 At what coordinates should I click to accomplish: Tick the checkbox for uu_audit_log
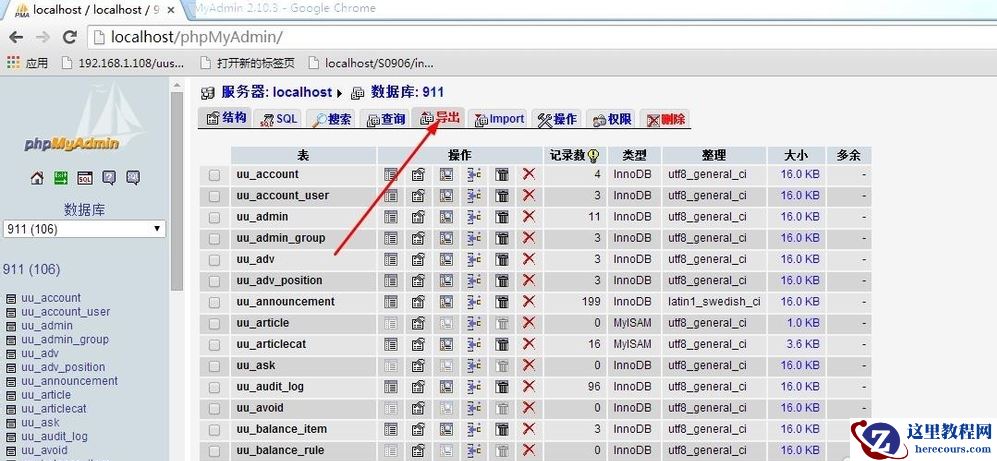214,387
